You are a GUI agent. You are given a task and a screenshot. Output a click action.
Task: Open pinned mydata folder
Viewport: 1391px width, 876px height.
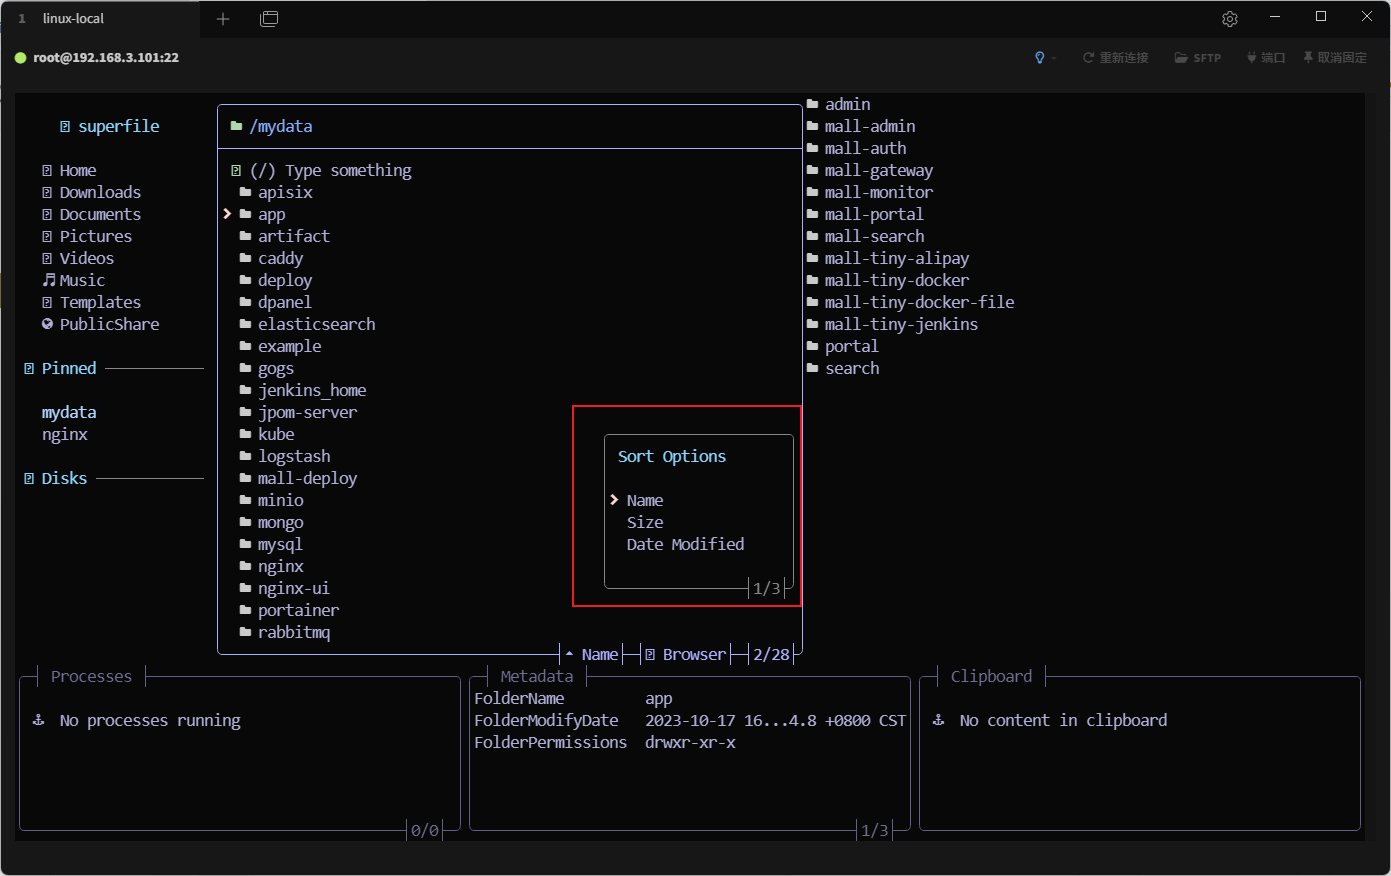click(69, 412)
